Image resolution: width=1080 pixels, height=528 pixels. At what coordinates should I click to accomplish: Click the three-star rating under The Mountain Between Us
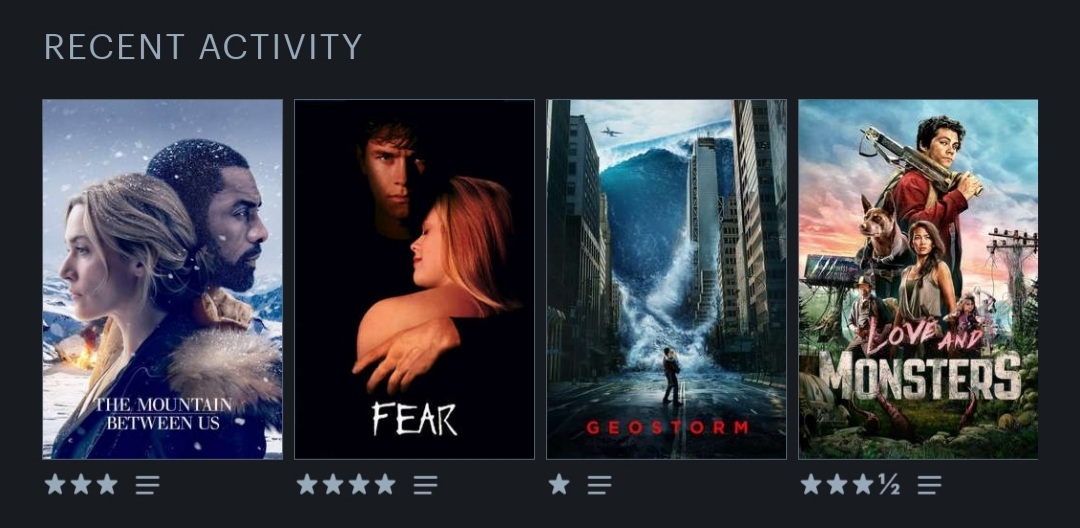[81, 484]
